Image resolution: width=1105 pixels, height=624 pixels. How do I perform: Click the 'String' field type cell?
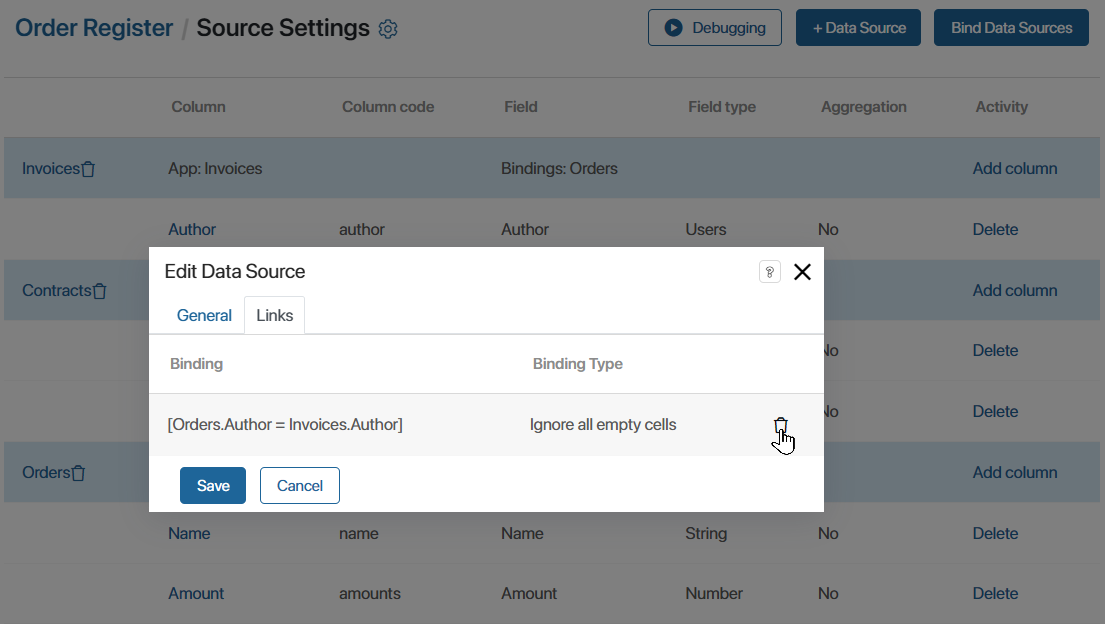click(706, 533)
